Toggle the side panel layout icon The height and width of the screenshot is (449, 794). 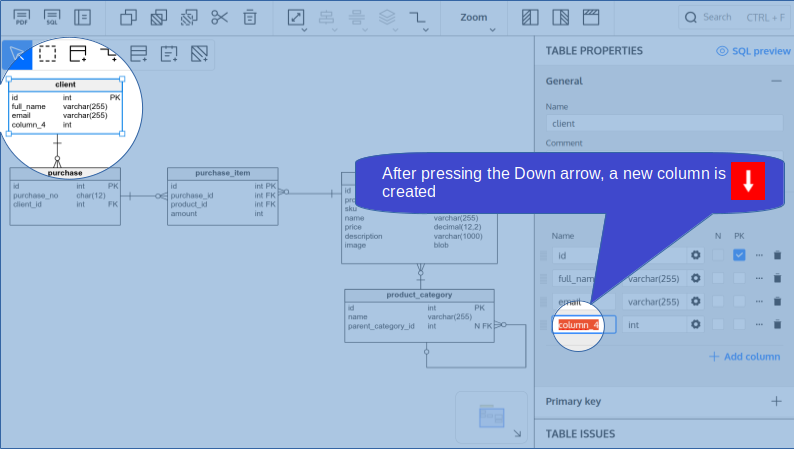click(x=82, y=18)
